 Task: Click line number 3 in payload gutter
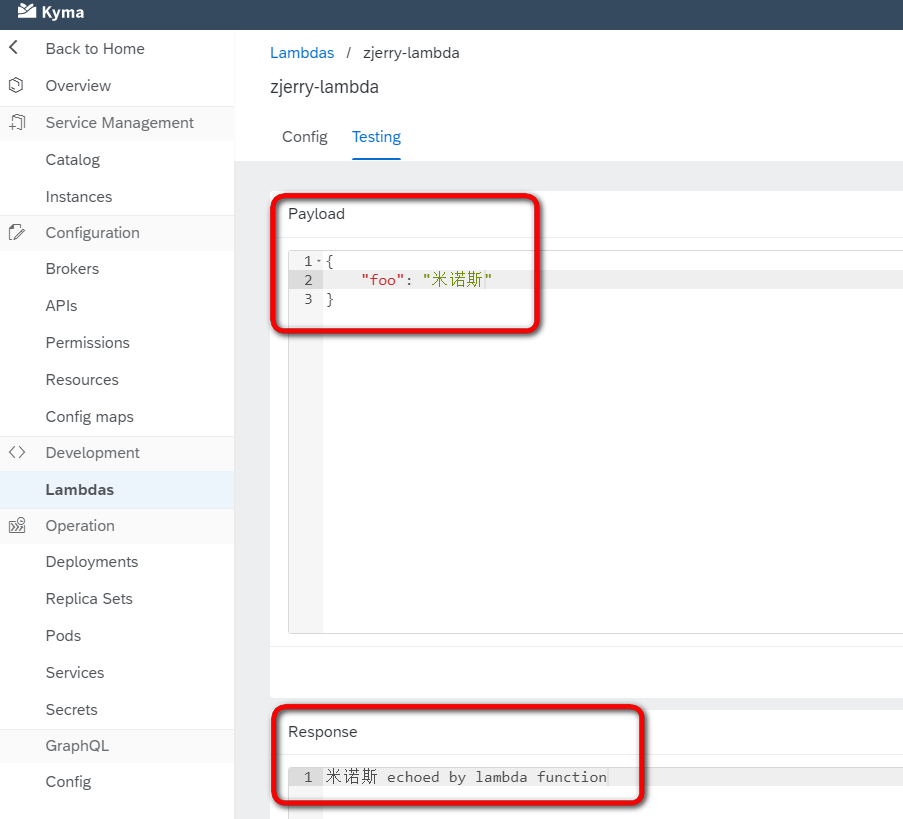point(308,299)
